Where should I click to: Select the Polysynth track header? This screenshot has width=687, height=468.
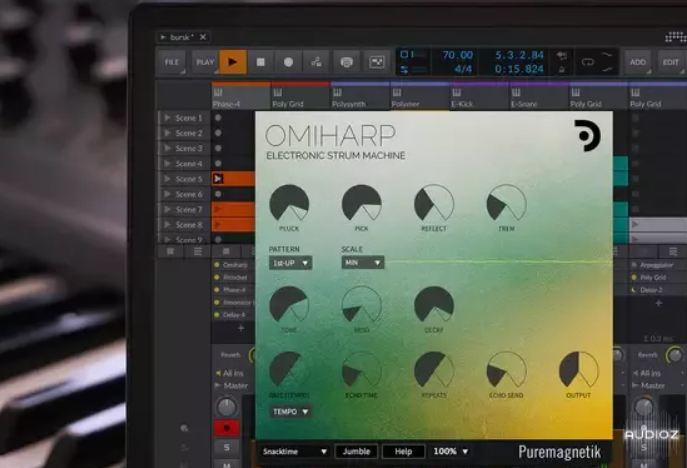point(360,97)
